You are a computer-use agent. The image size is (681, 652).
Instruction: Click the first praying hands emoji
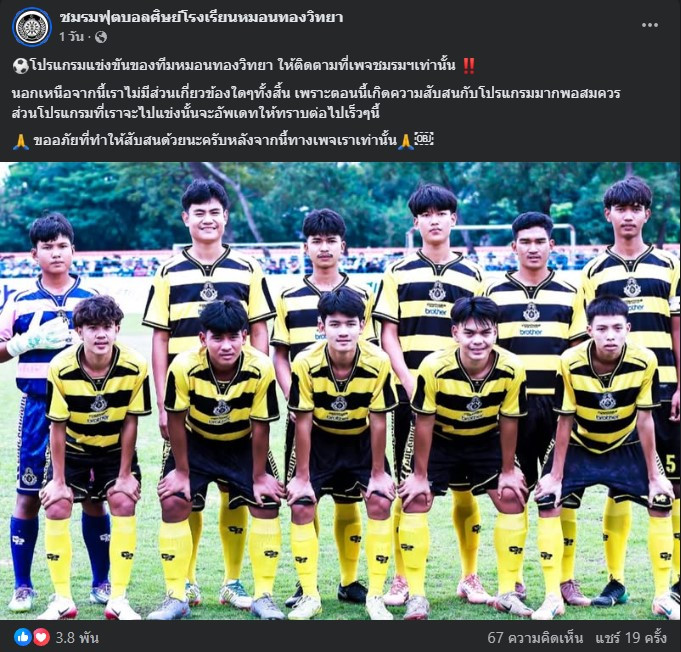[x=20, y=141]
